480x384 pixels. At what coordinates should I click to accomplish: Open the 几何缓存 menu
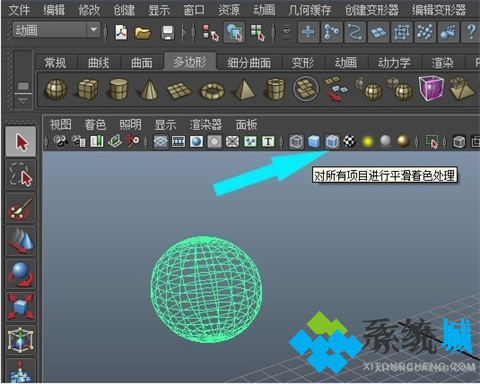310,10
